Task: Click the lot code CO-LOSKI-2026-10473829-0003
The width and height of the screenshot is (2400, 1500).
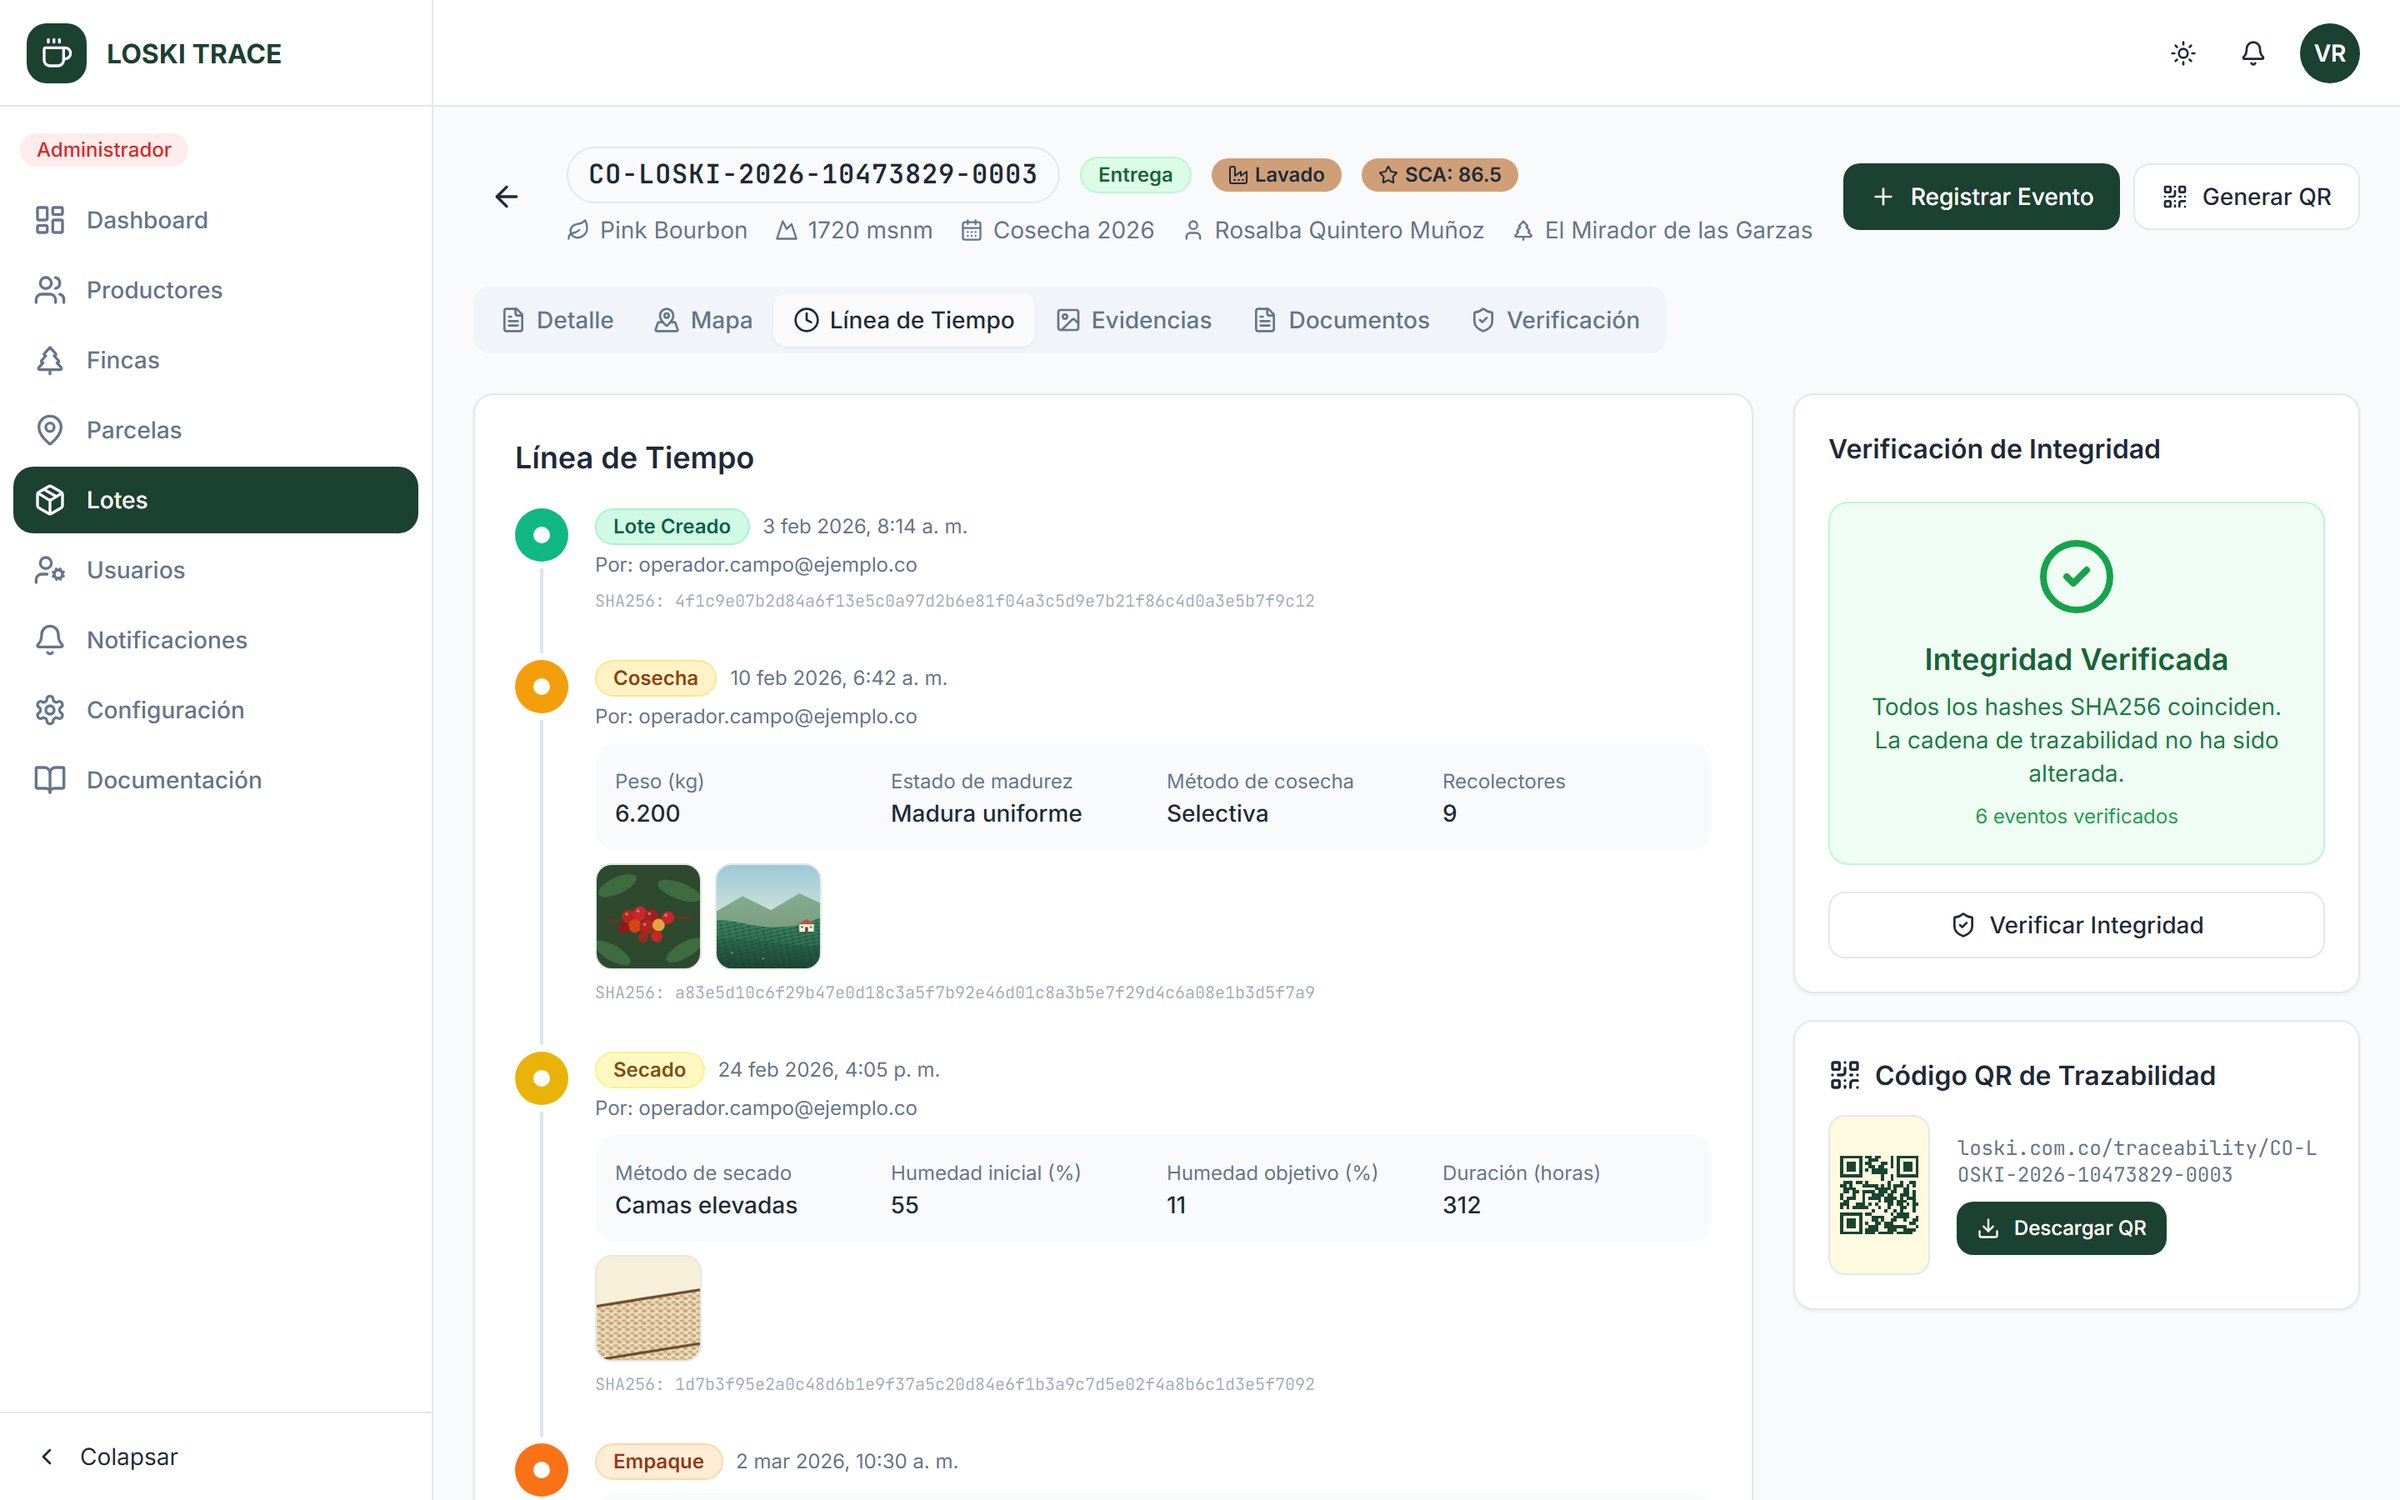Action: [x=813, y=175]
